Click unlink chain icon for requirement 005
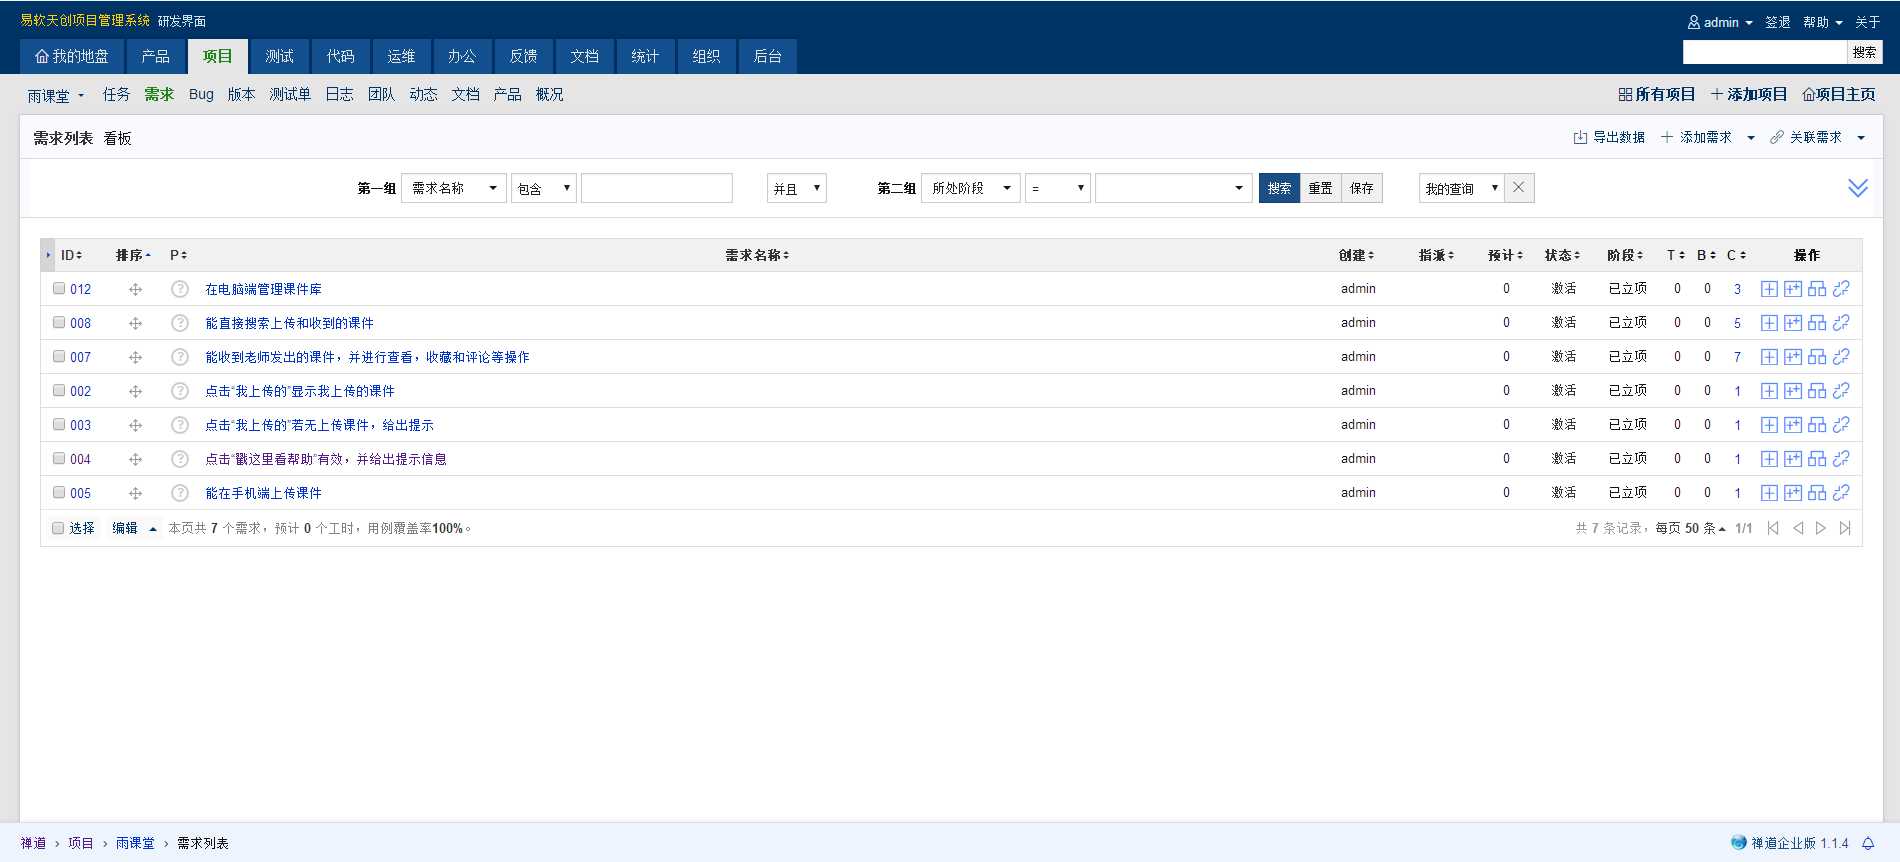The width and height of the screenshot is (1900, 862). tap(1841, 493)
